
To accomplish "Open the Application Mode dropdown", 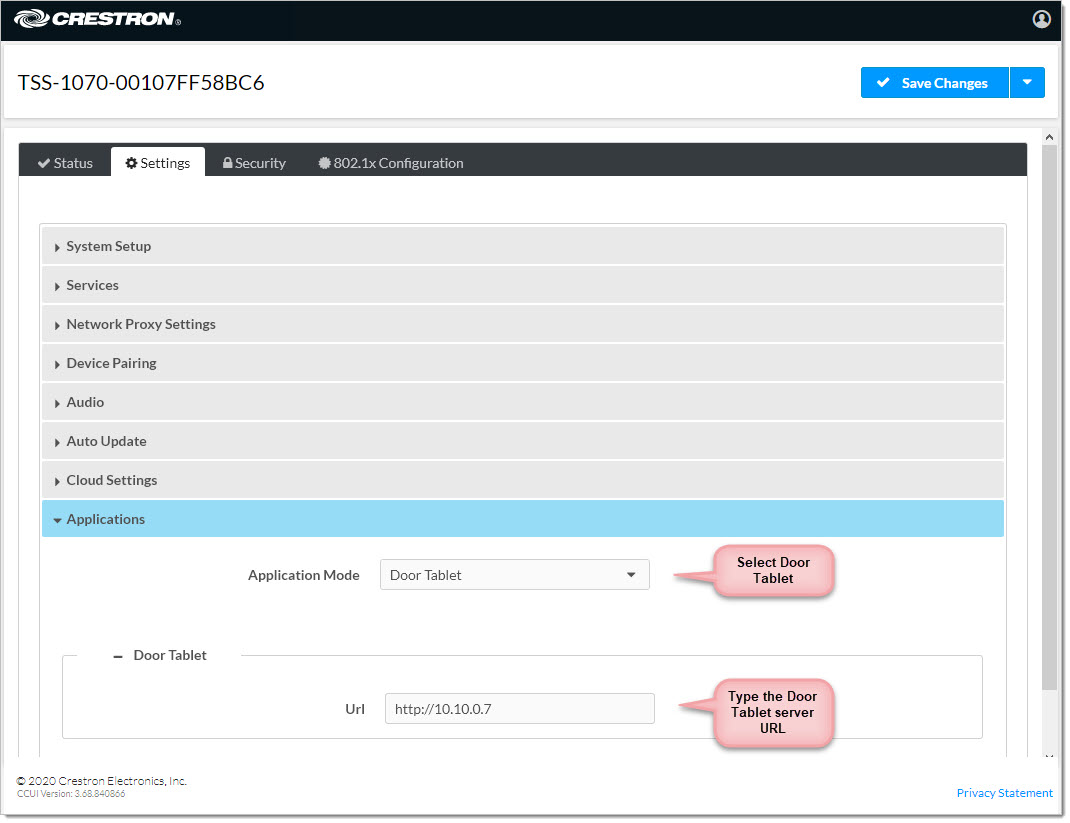I will click(x=514, y=575).
